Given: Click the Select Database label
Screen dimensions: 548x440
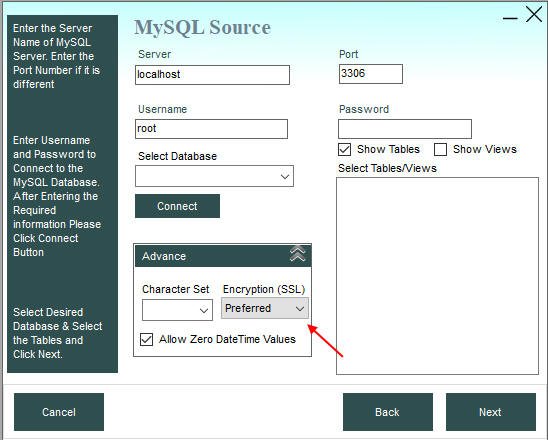Looking at the screenshot, I should click(x=177, y=156).
